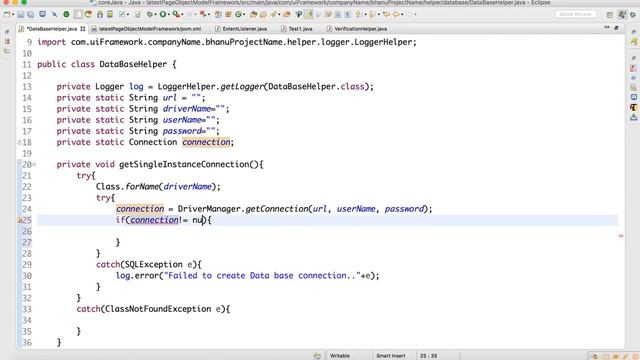The image size is (640, 360).
Task: Click the yellow Forward navigation arrow
Action: point(409,14)
